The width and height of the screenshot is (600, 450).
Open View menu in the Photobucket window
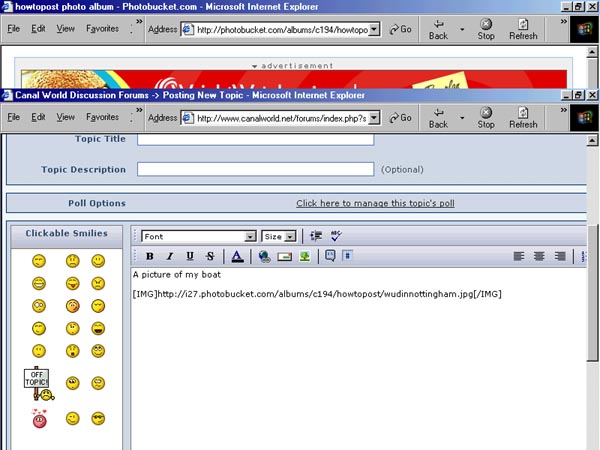(x=66, y=29)
